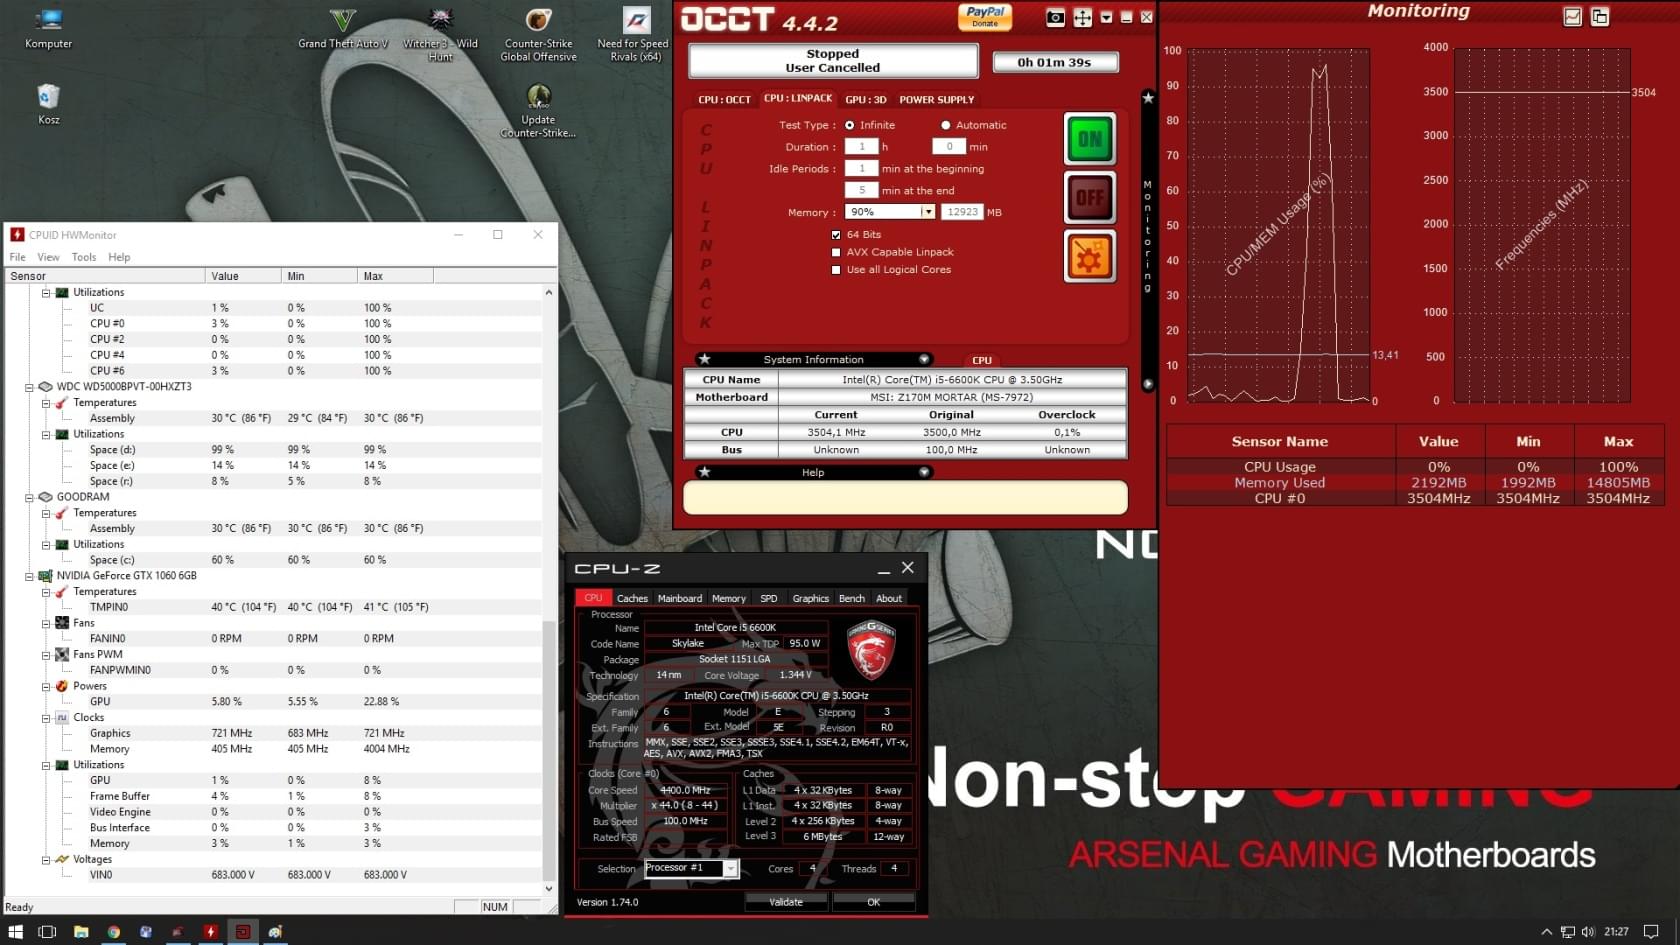Open OCCT settings with orange gear icon
1680x945 pixels.
pos(1089,257)
